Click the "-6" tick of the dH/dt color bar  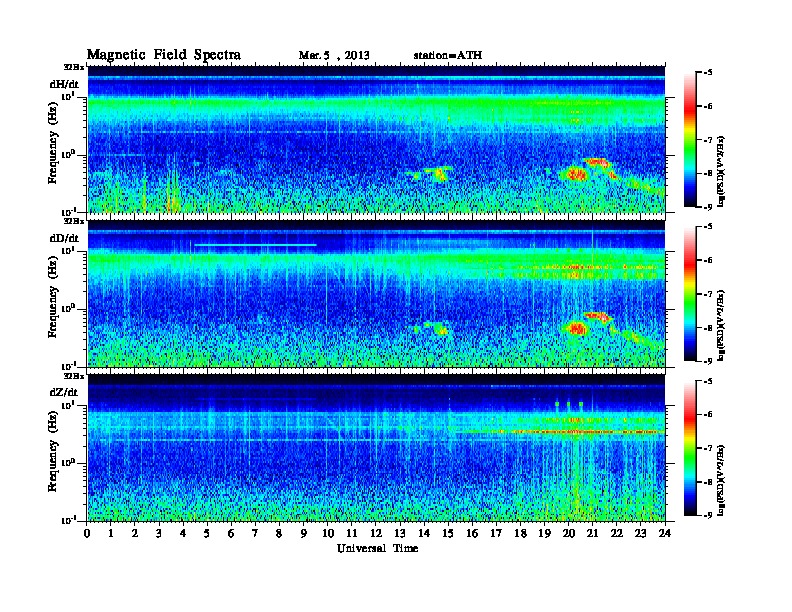pos(708,107)
